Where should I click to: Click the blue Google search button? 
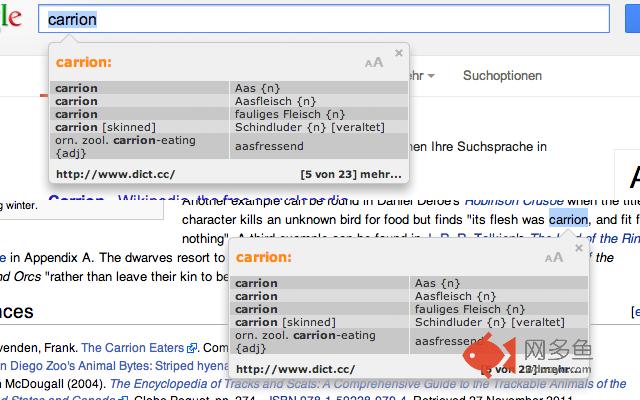pos(632,19)
